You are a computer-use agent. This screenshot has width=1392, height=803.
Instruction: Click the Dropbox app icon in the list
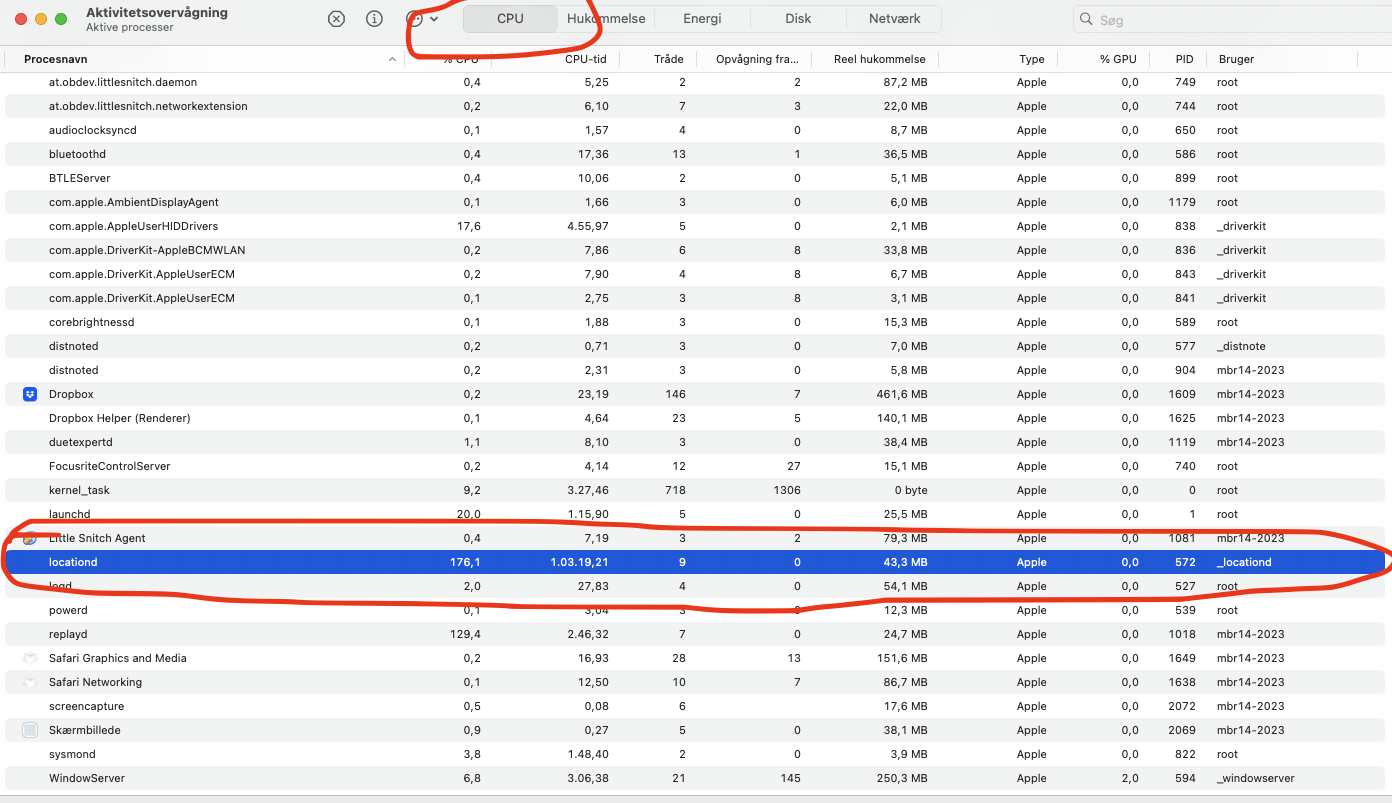(x=30, y=394)
